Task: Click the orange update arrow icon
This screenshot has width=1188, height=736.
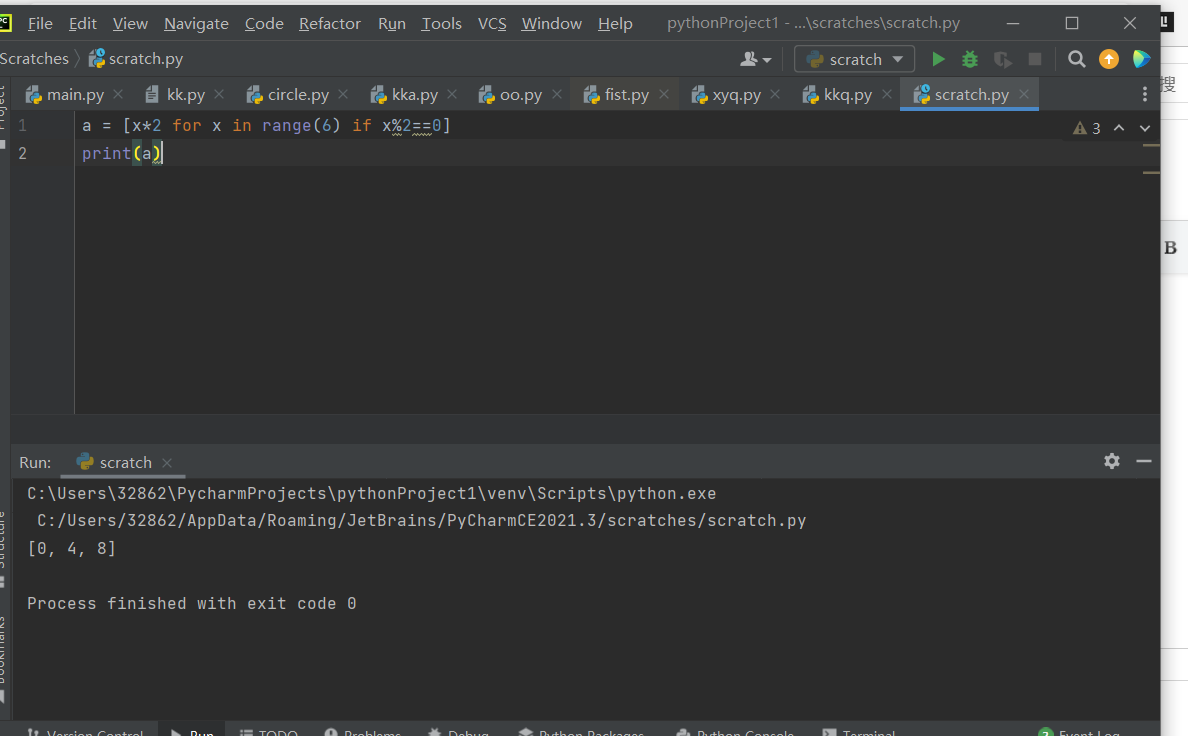Action: pos(1108,59)
